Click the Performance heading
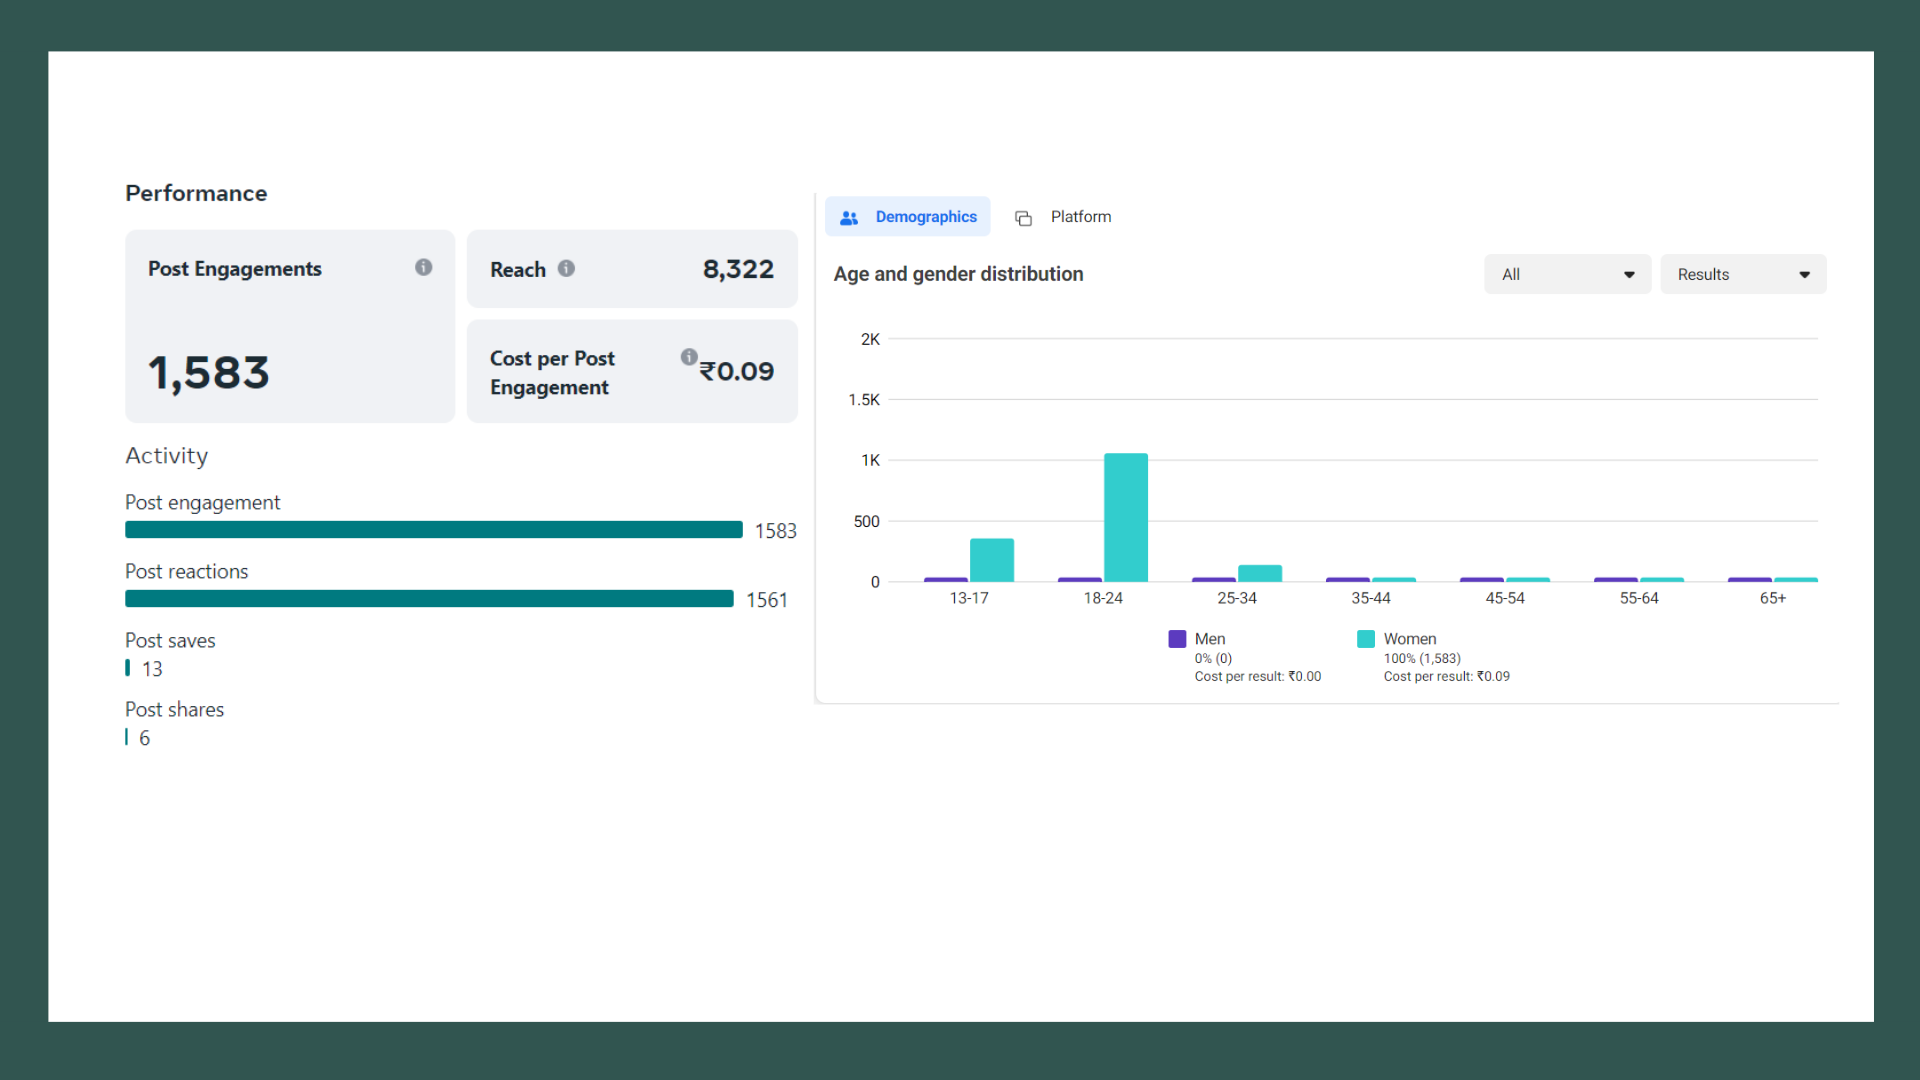The height and width of the screenshot is (1080, 1920). 196,193
